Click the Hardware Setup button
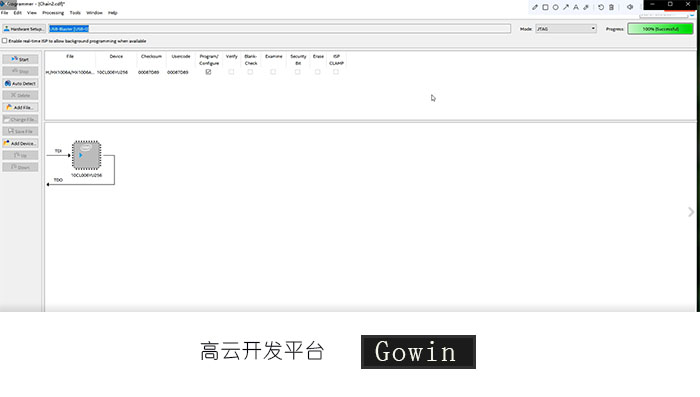700x397 pixels. tap(24, 29)
